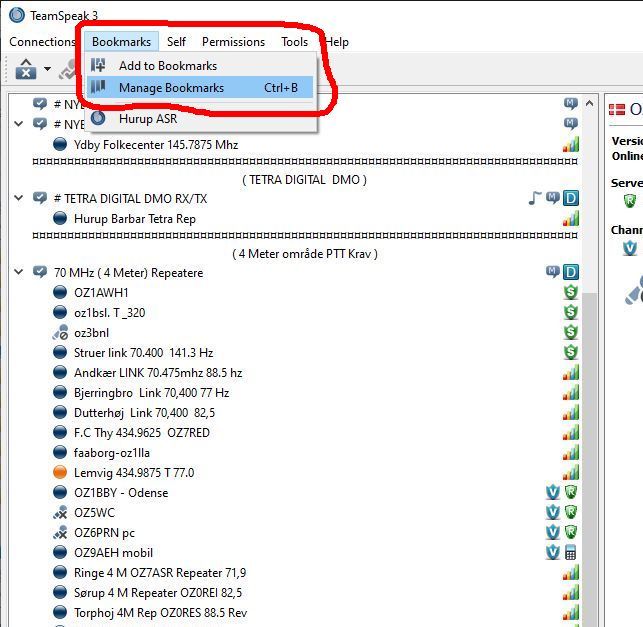Screen dimensions: 643x627
Task: Click V channel group badge in info panel
Action: 630,248
